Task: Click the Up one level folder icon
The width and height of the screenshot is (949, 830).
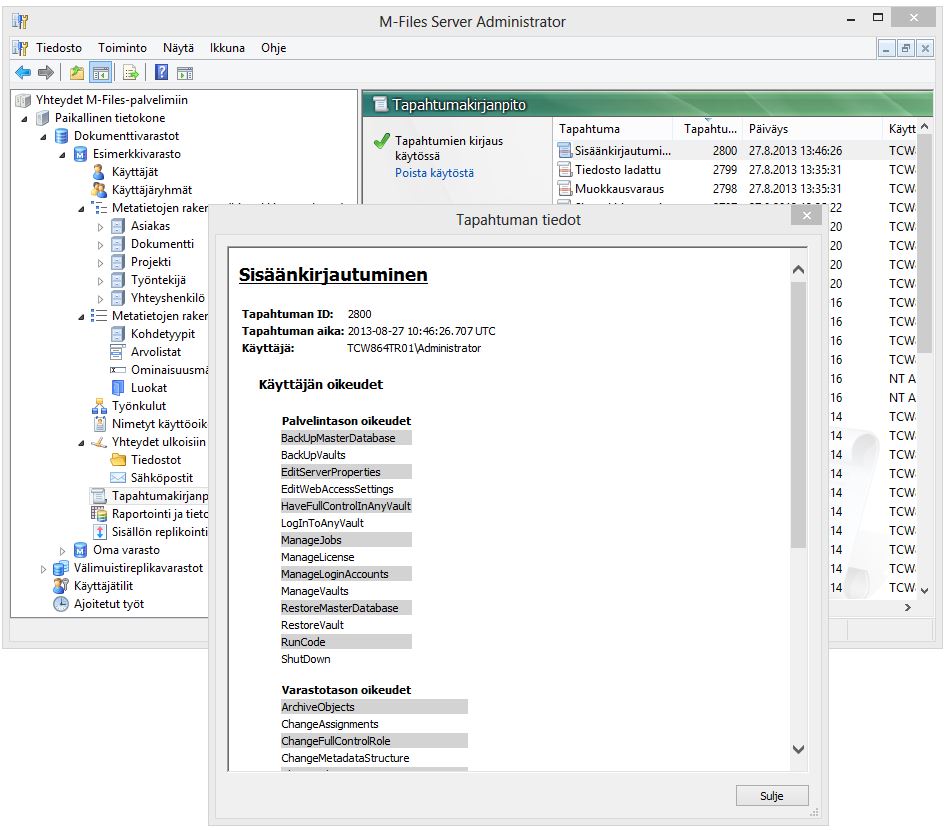Action: [77, 73]
